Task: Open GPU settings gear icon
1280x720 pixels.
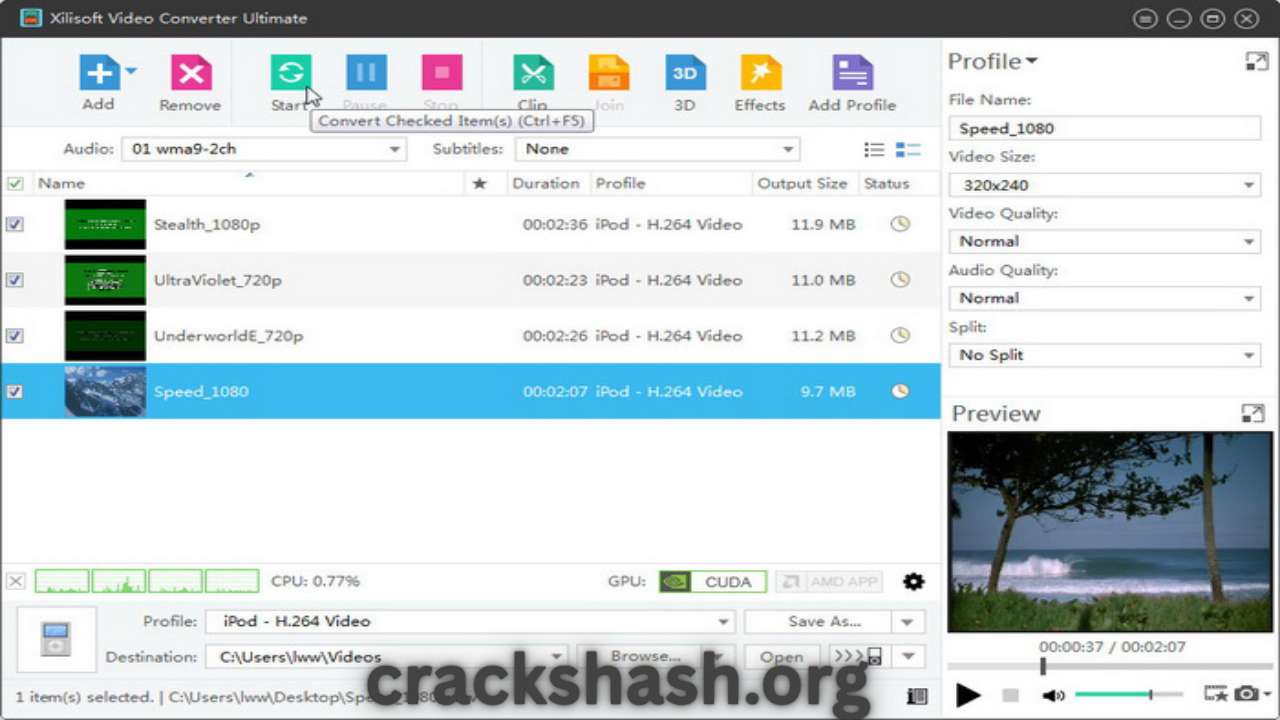Action: click(913, 581)
